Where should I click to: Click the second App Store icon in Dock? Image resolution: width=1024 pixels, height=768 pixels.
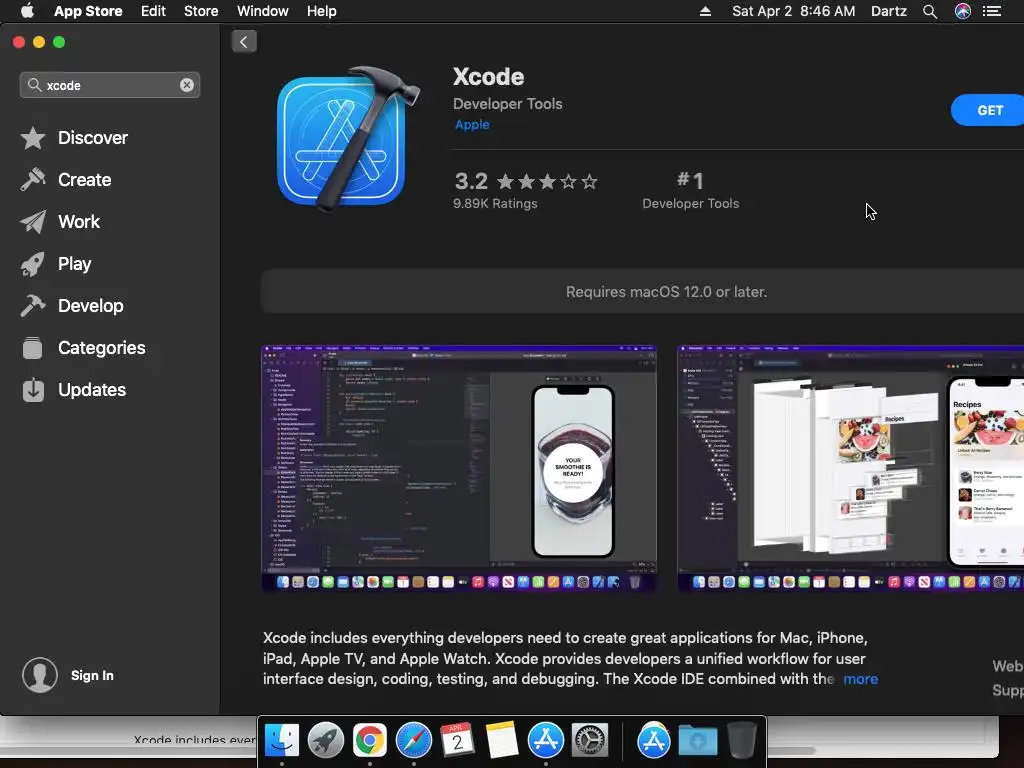click(653, 741)
